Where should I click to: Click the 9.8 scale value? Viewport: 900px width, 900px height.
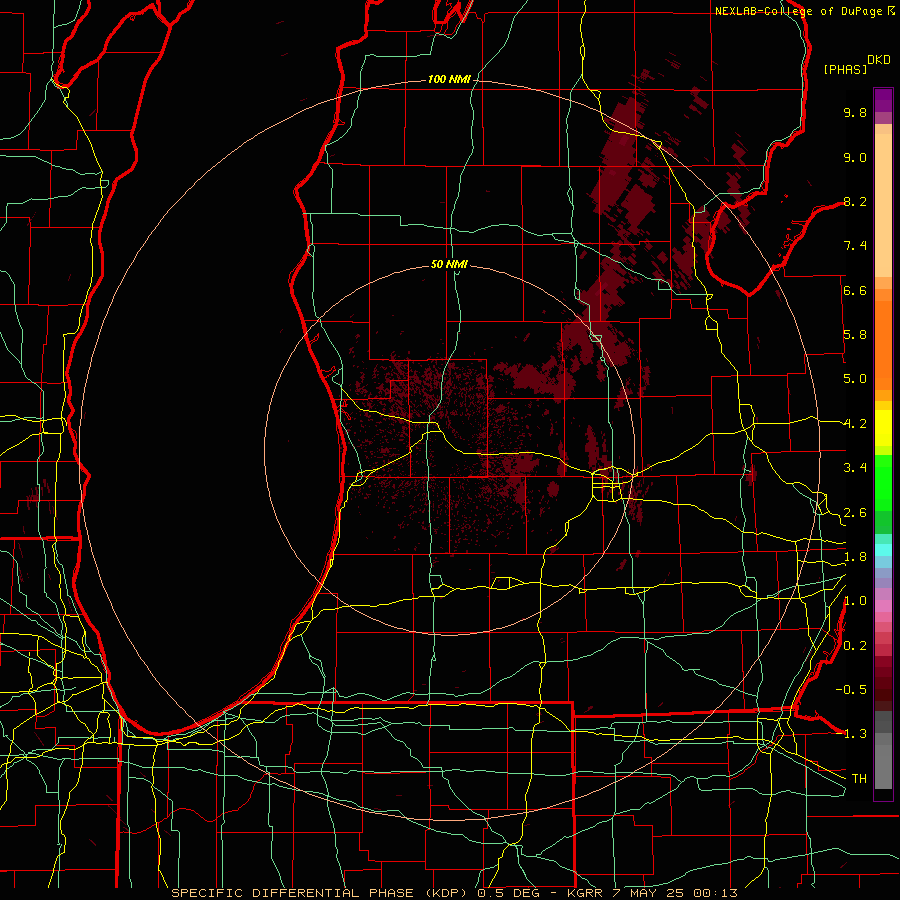855,112
